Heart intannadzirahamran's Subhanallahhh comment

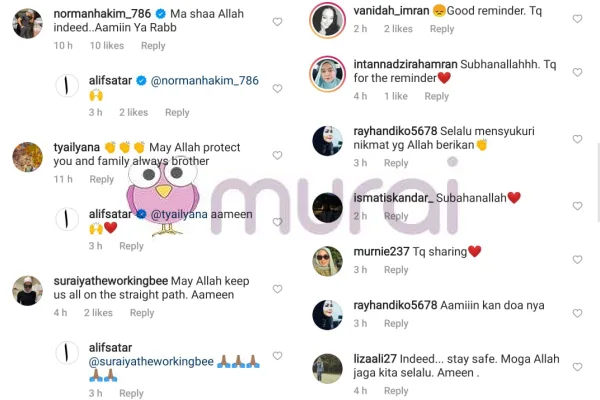pos(577,72)
